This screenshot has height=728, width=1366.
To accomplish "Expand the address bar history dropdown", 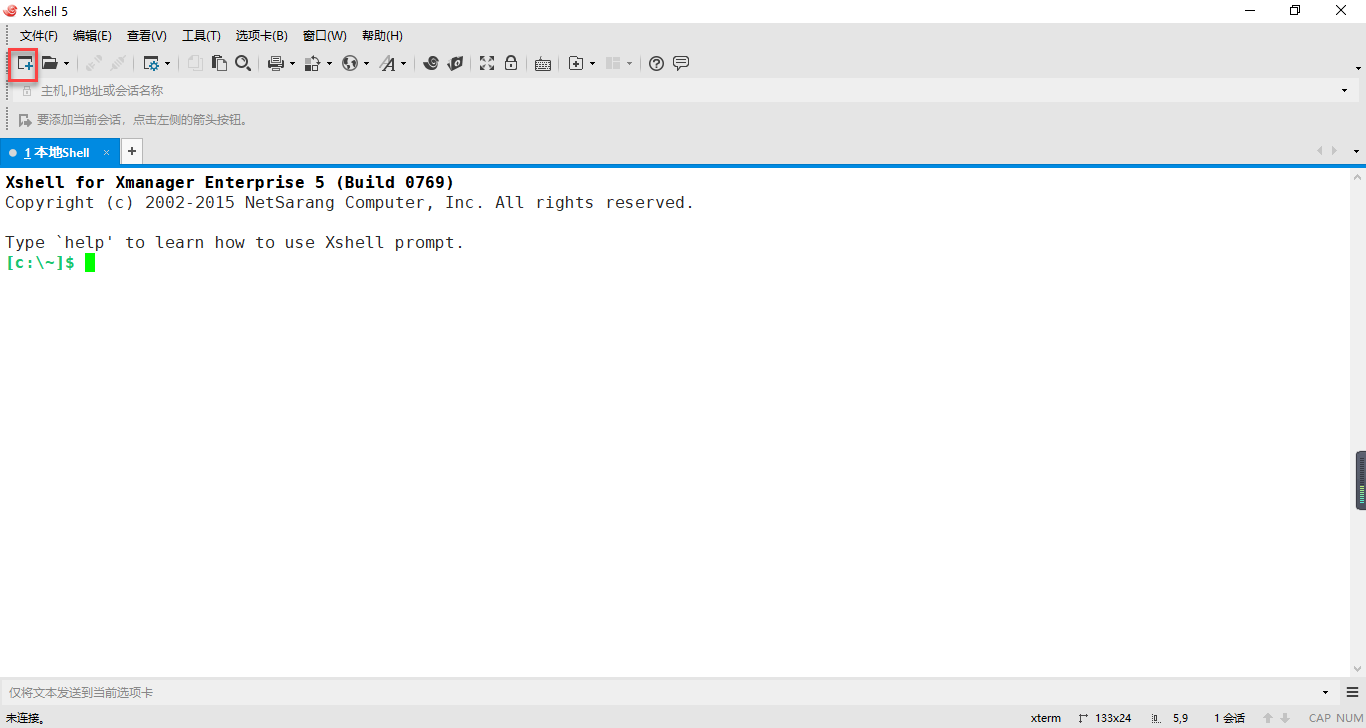I will click(x=1344, y=91).
